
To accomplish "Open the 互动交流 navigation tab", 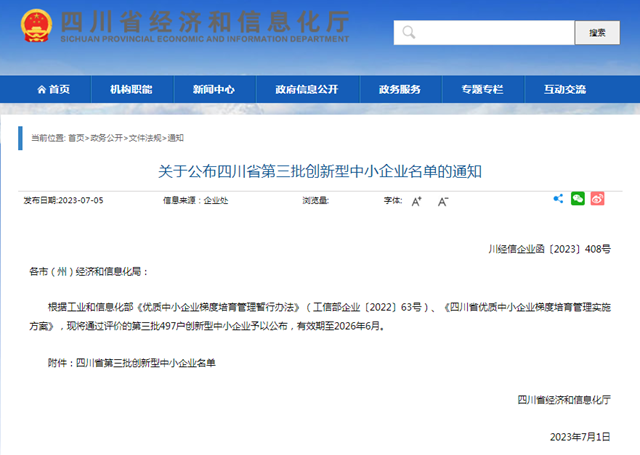I will 564,89.
